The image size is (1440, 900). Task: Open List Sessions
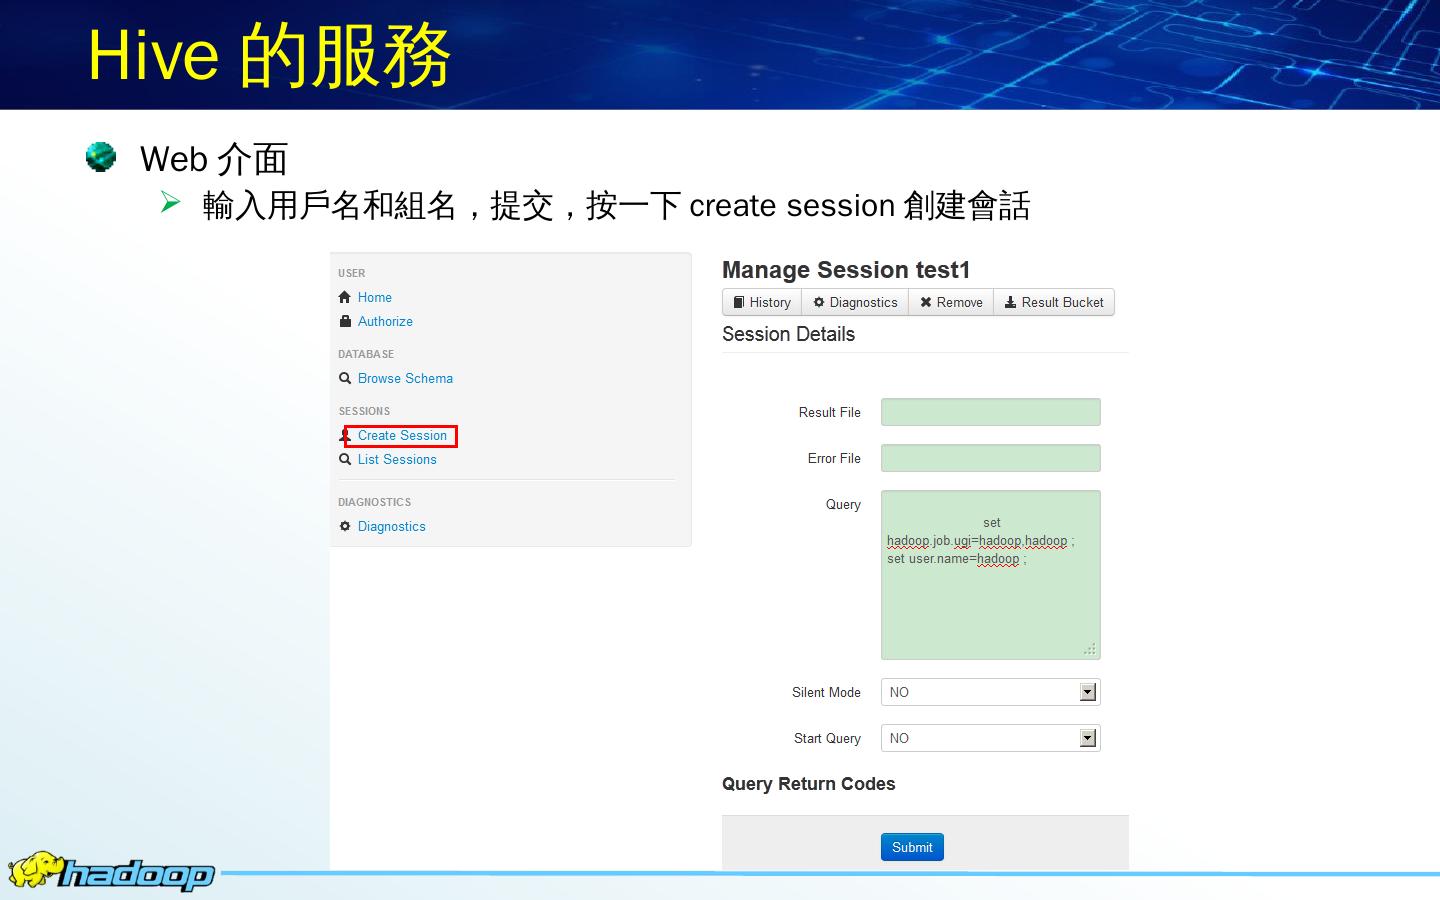(x=397, y=459)
